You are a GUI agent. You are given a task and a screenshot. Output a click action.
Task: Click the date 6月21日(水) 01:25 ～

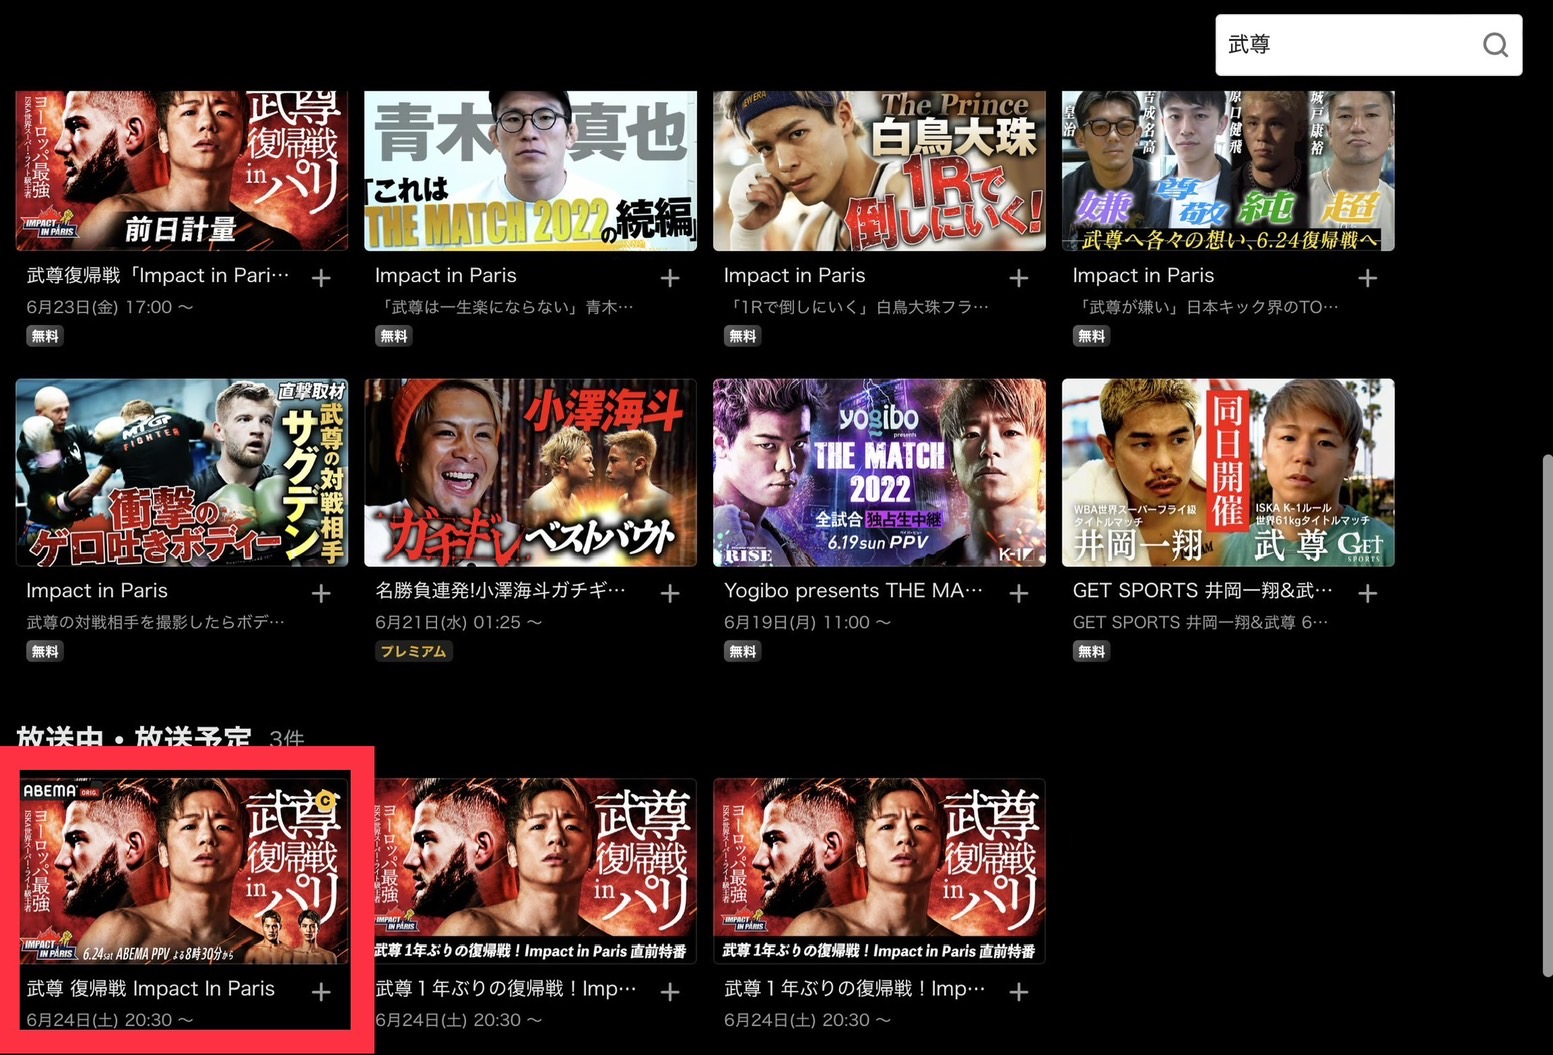(459, 623)
